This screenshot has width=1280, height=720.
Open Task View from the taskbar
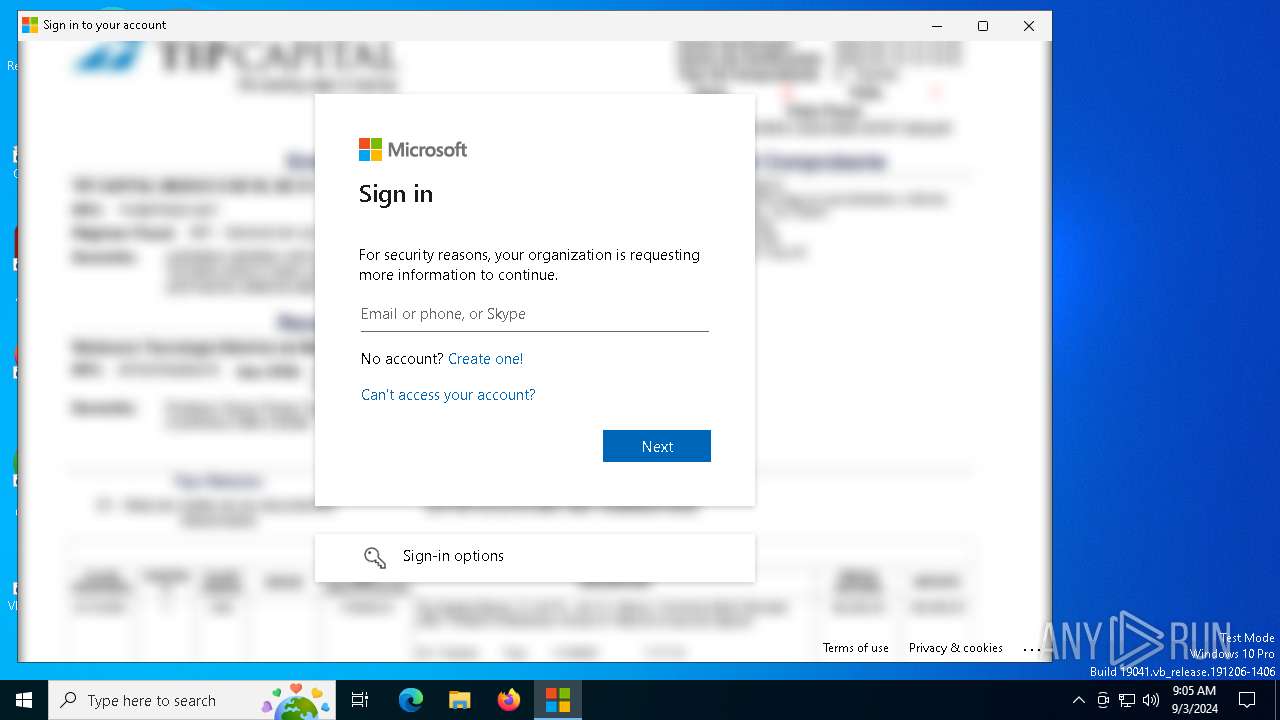point(360,700)
